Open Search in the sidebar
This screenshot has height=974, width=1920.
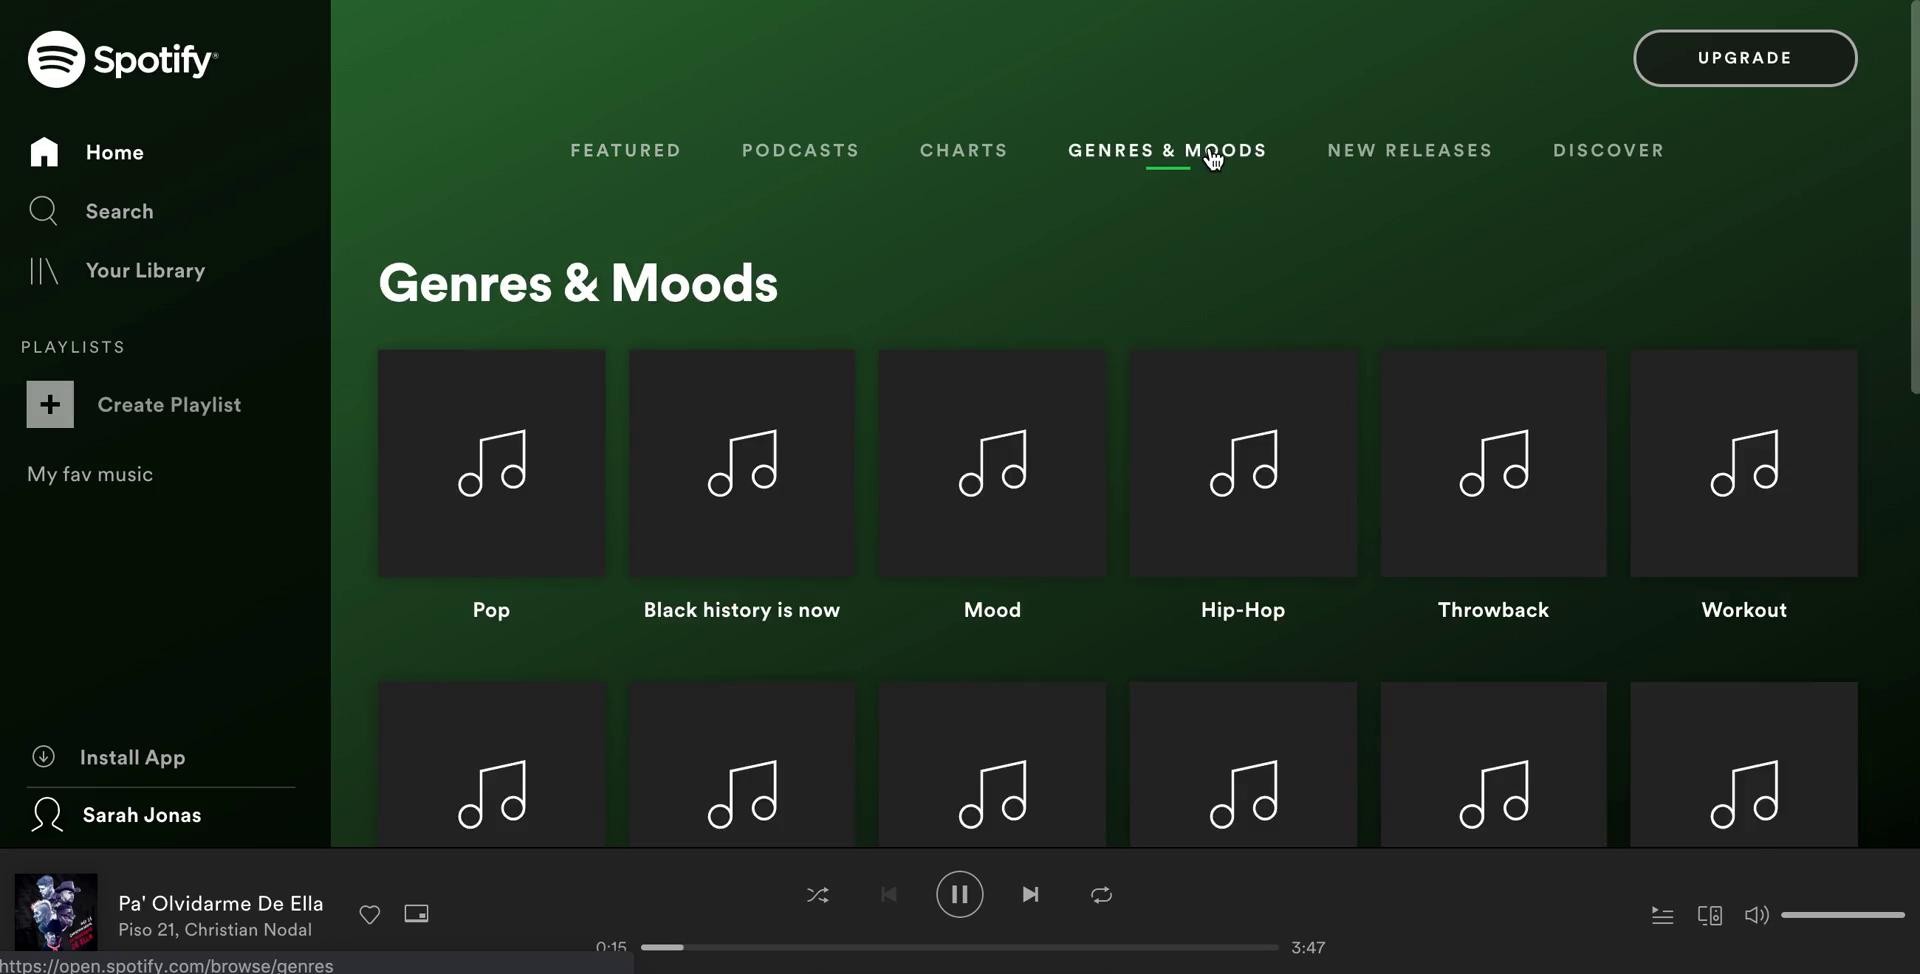pyautogui.click(x=91, y=211)
